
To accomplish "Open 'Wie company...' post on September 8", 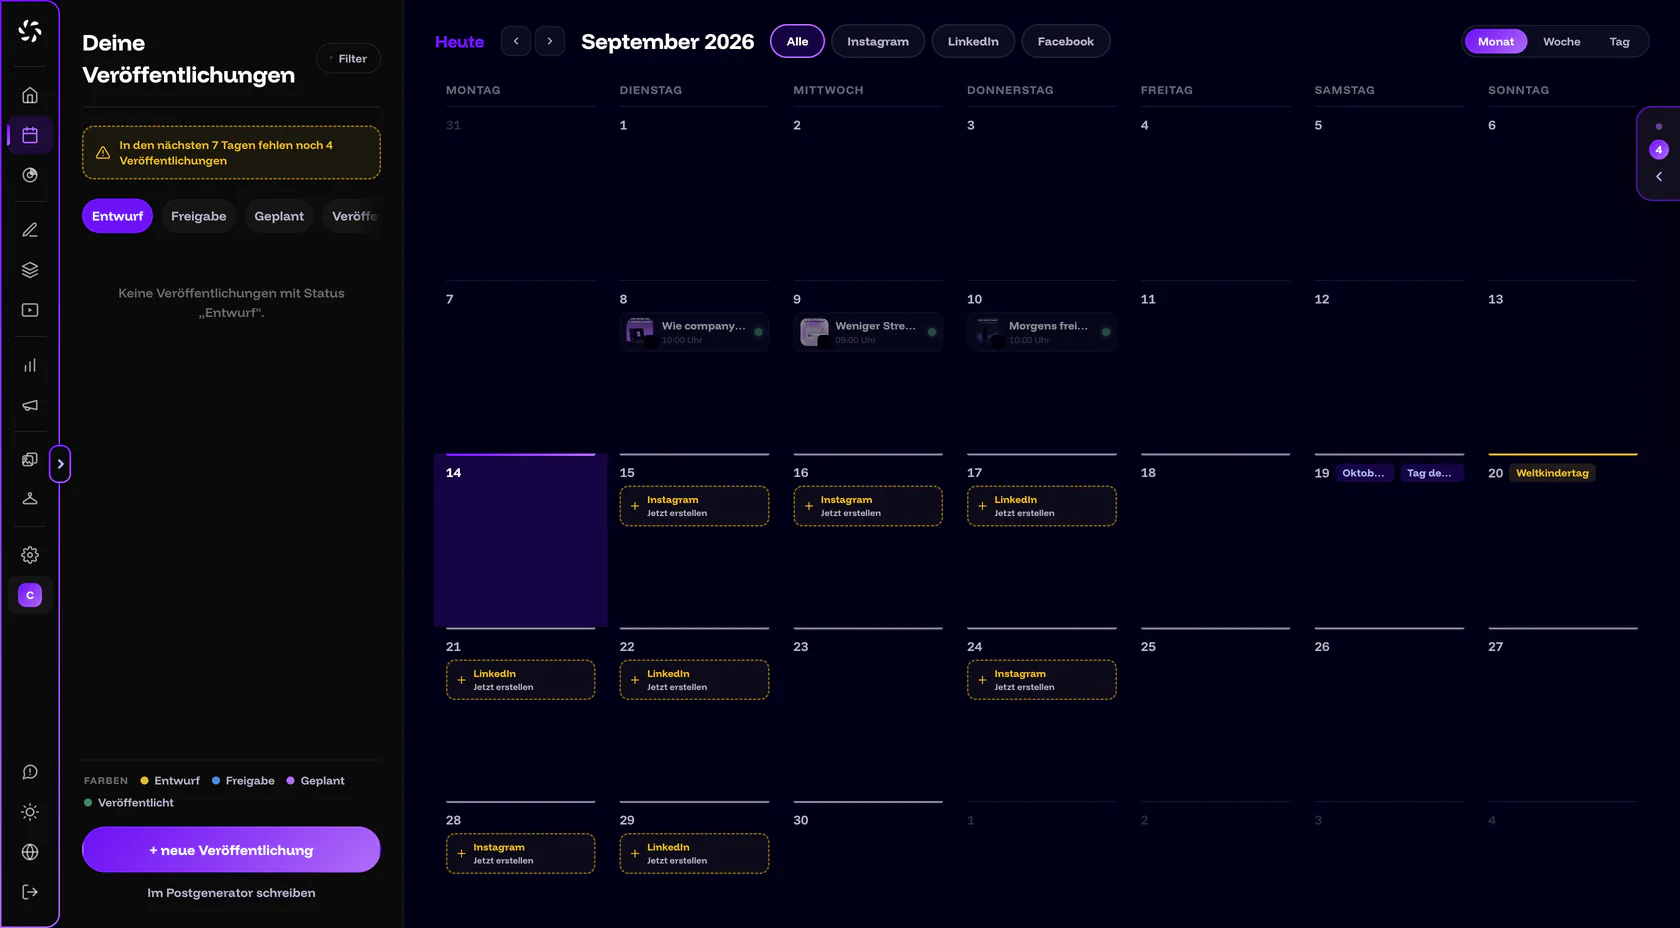I will [694, 332].
